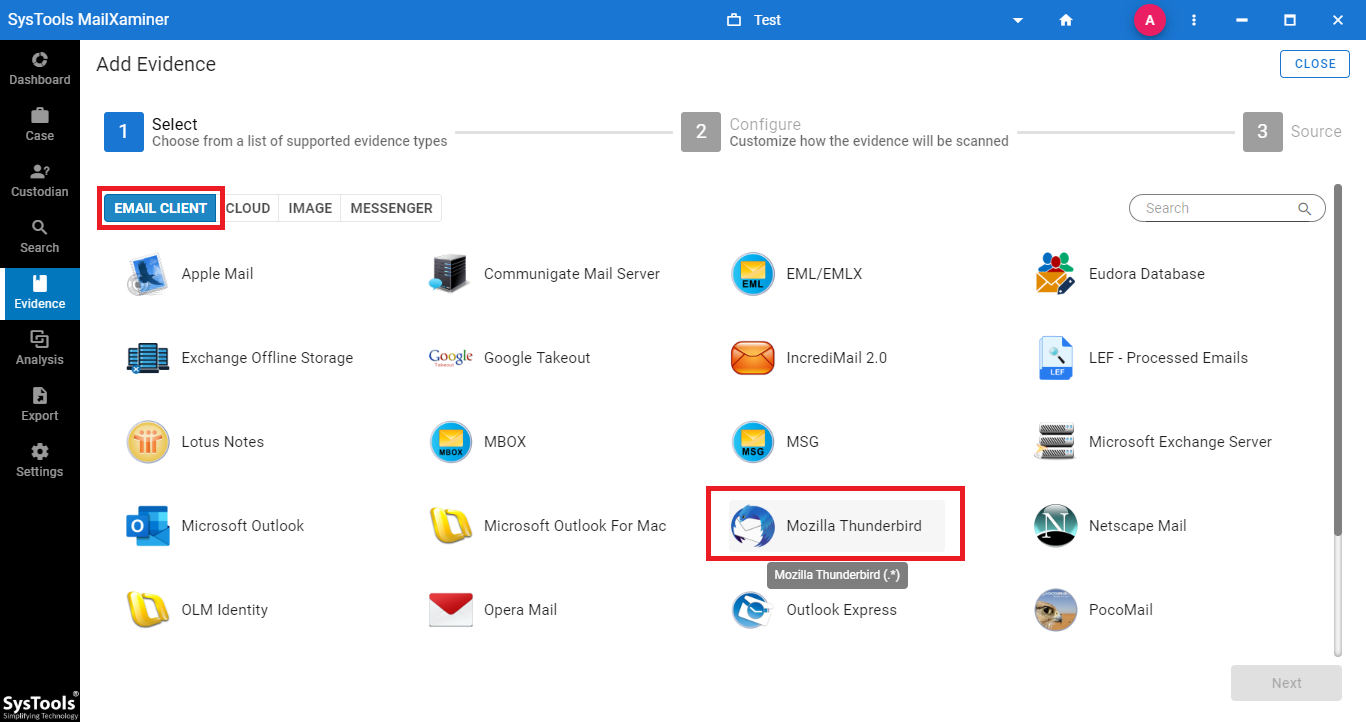The image size is (1366, 722).
Task: Open the Dashboard sidebar icon
Action: 40,60
